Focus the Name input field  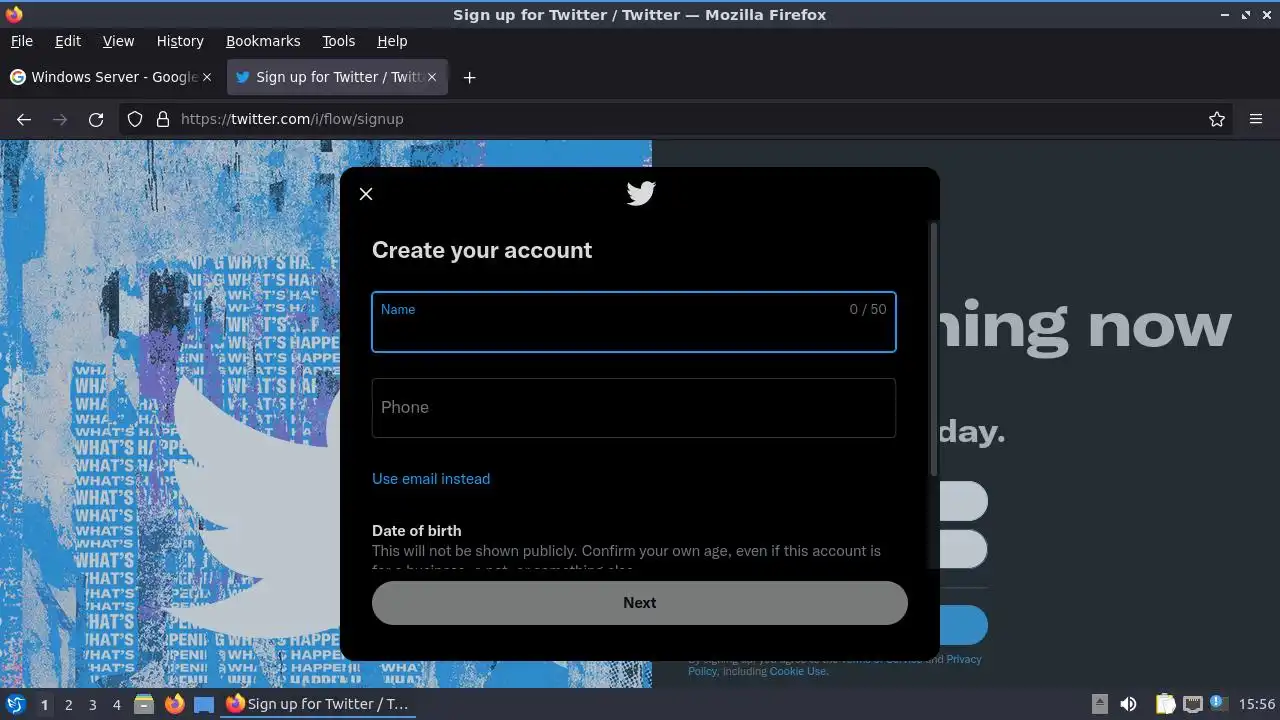tap(634, 322)
